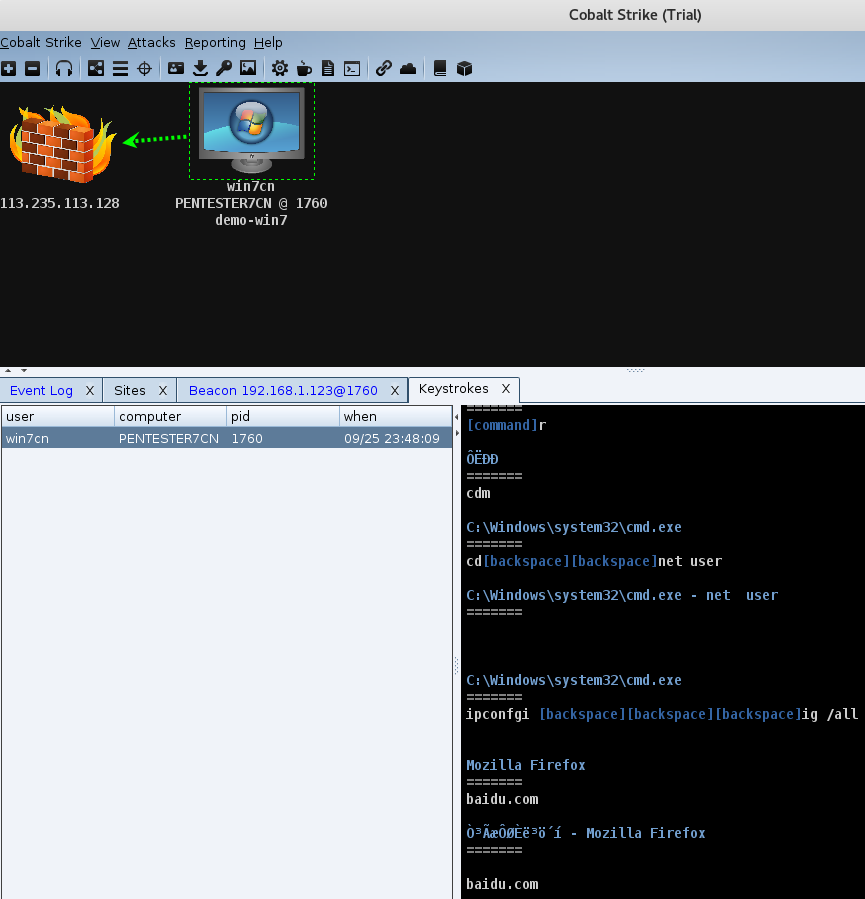Image resolution: width=865 pixels, height=899 pixels.
Task: Collapse bottom pane with the down arrow
Action: pyautogui.click(x=24, y=370)
